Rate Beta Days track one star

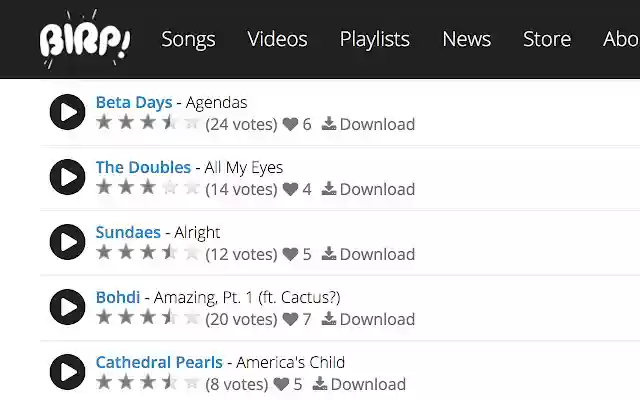click(104, 122)
